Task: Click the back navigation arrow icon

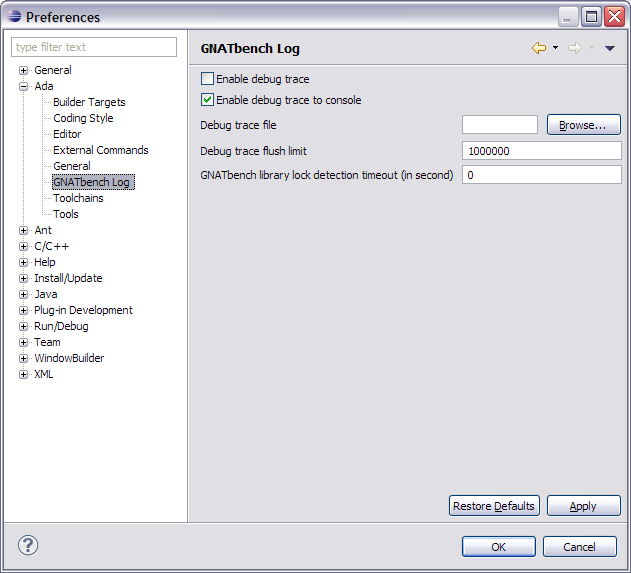Action: [x=539, y=48]
